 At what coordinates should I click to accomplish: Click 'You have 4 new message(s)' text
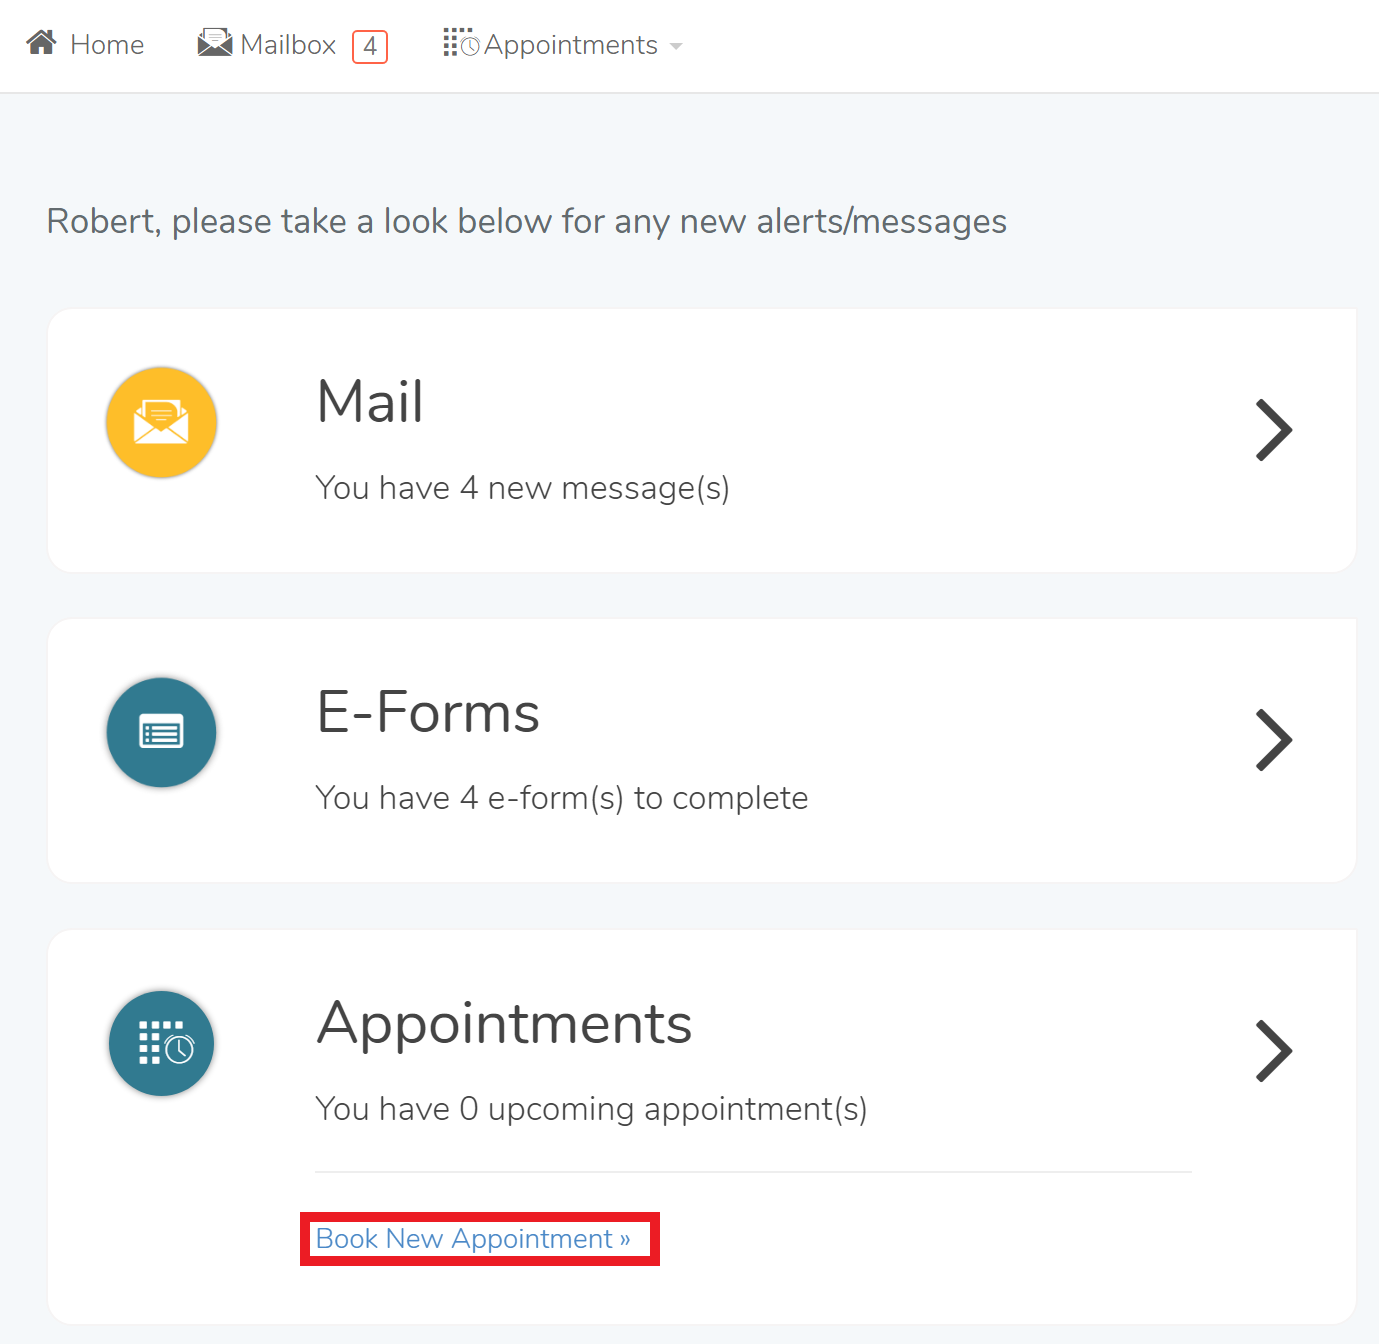[x=522, y=488]
